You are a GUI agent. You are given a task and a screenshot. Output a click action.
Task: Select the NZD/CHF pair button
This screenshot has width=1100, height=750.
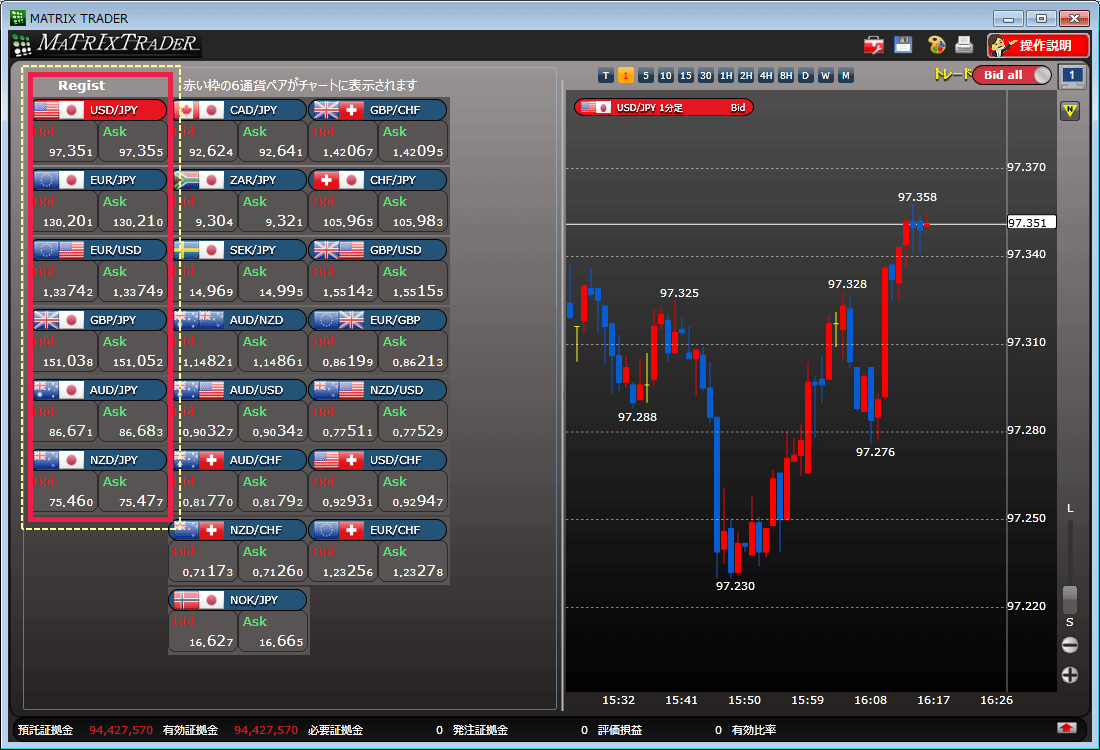[240, 530]
